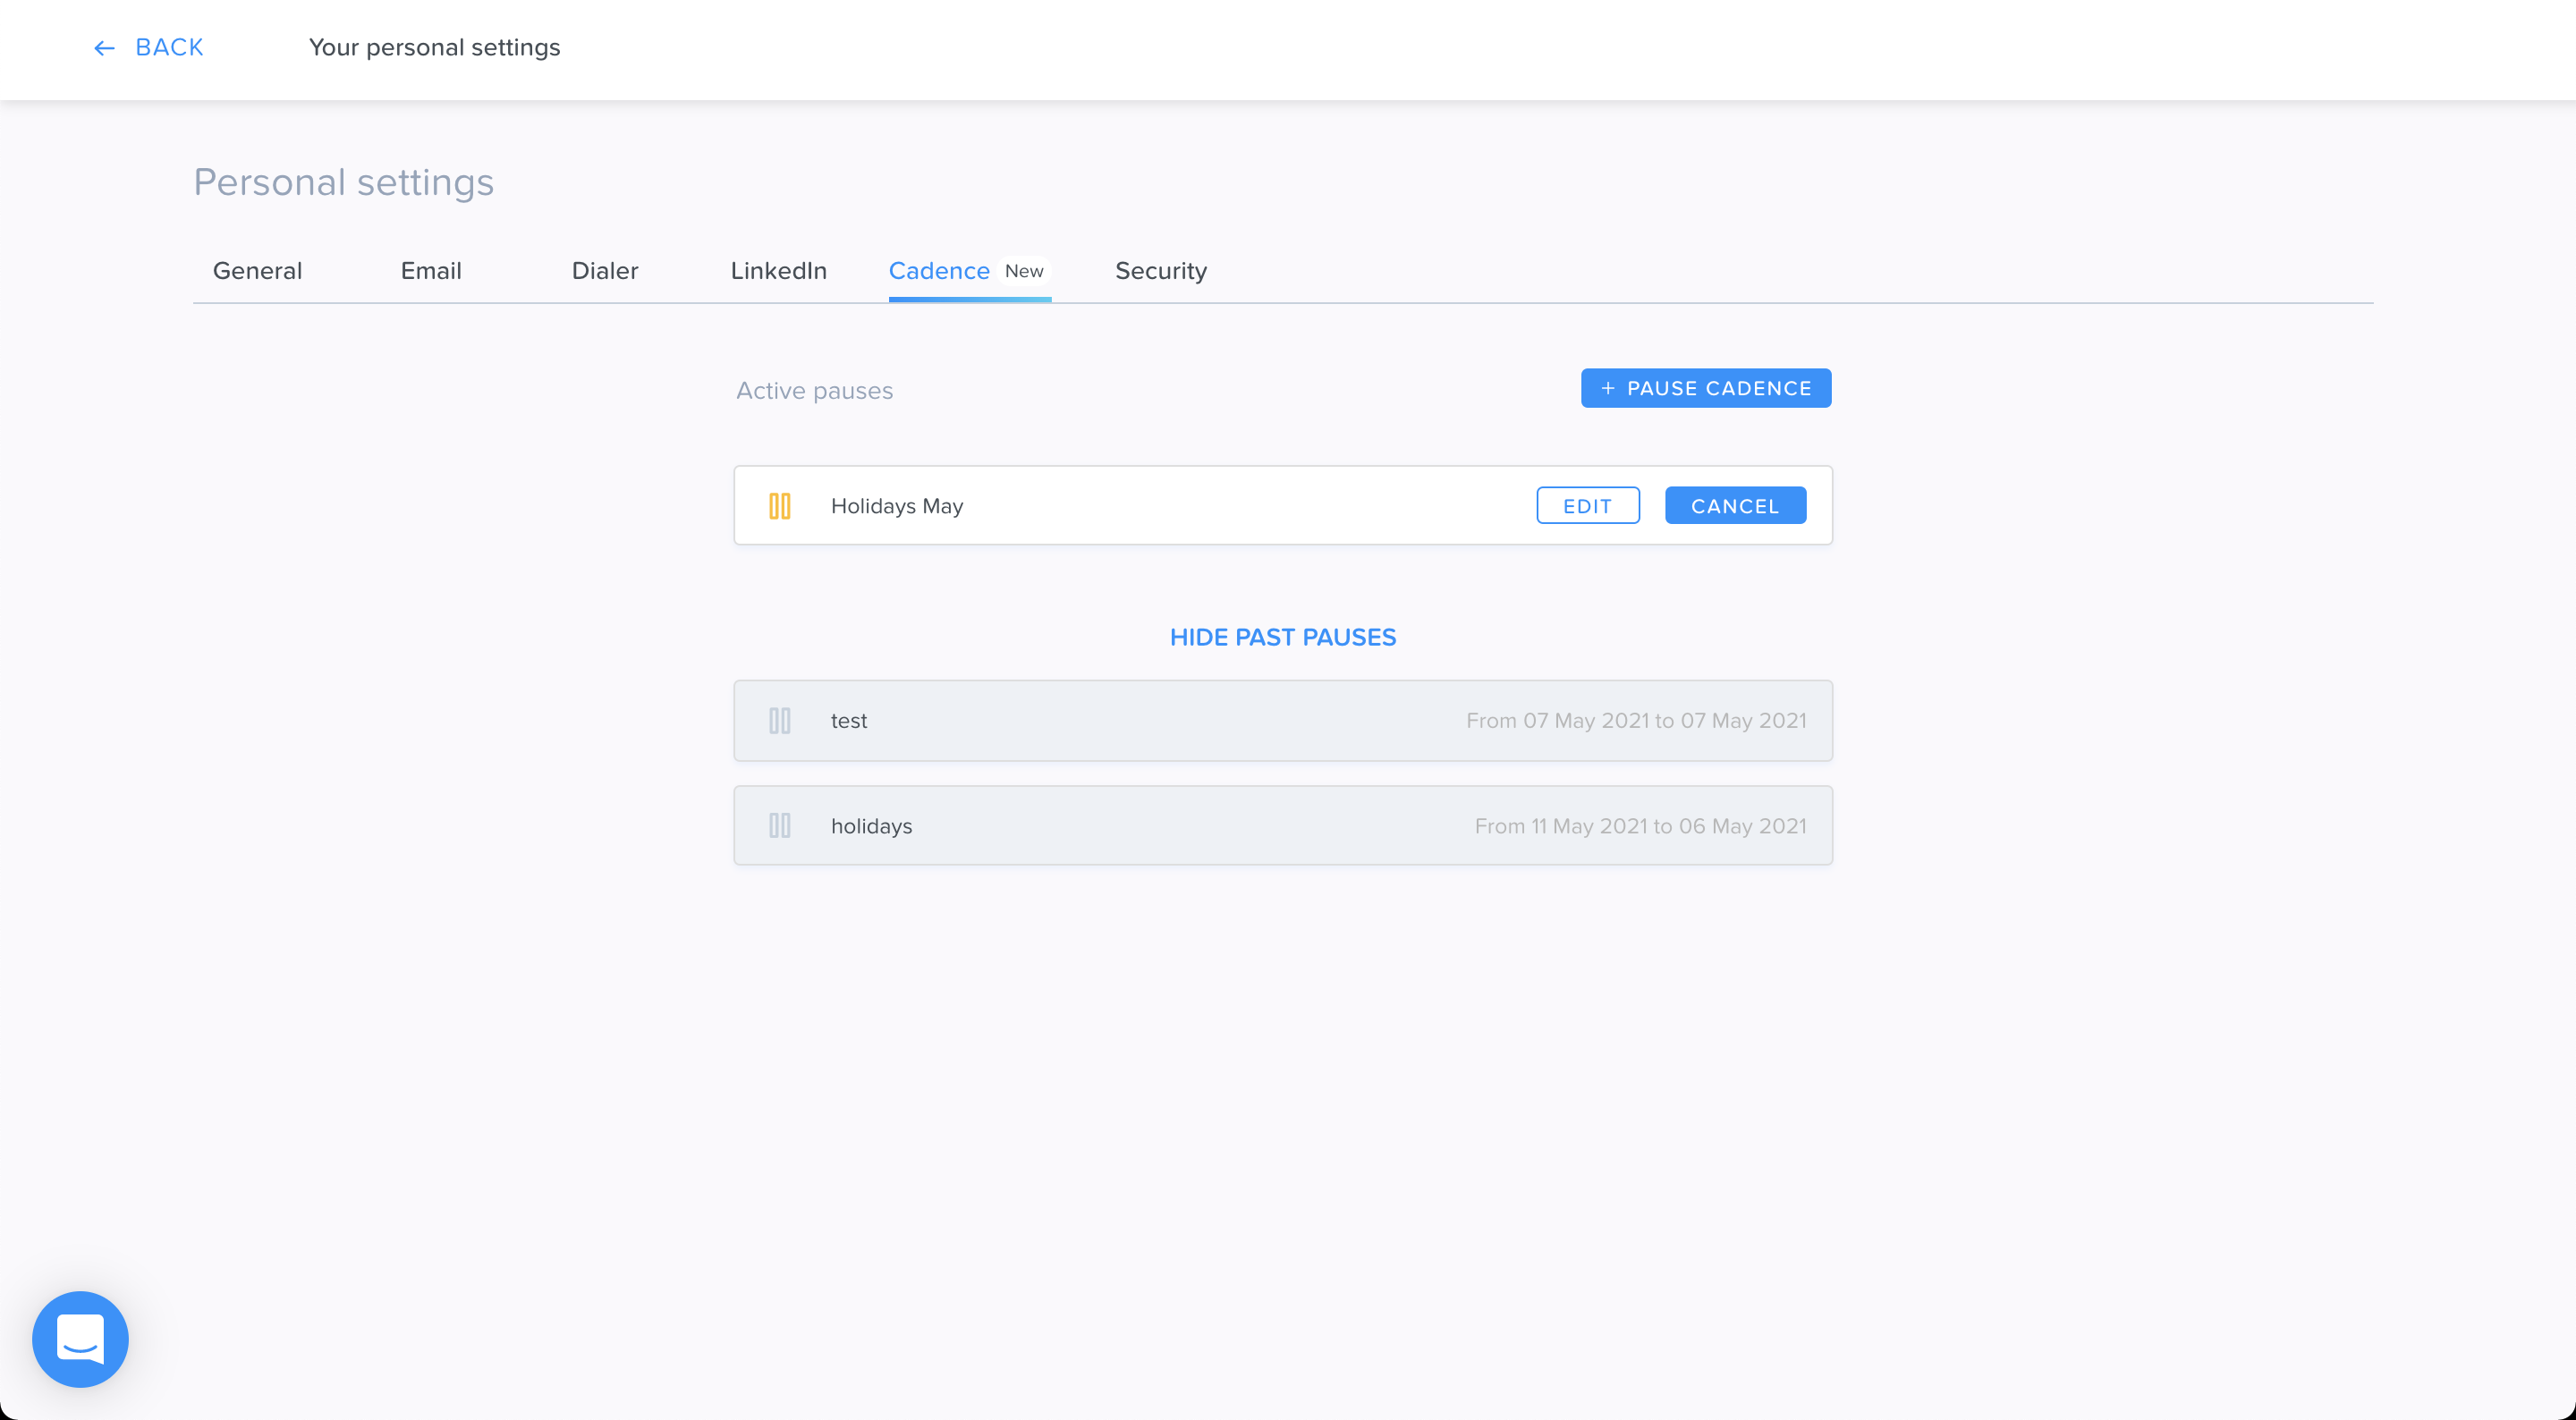The image size is (2576, 1420).
Task: Click the BACK link text
Action: (169, 47)
